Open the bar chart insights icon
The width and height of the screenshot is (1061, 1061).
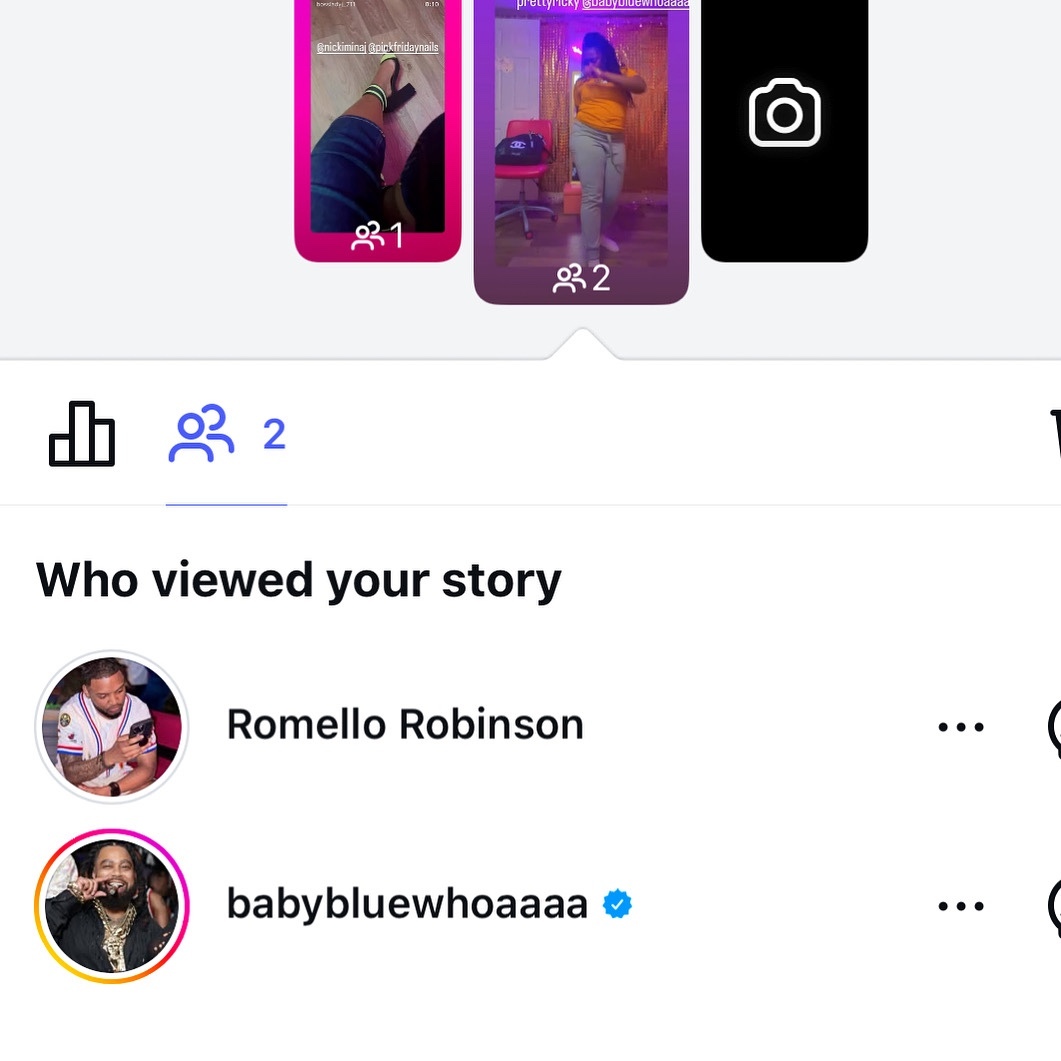coord(82,434)
